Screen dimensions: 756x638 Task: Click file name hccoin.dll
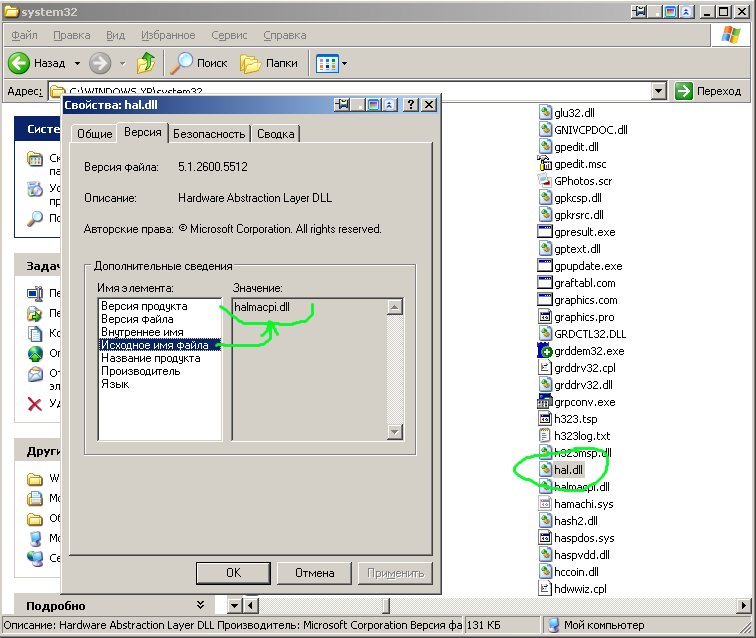(576, 572)
